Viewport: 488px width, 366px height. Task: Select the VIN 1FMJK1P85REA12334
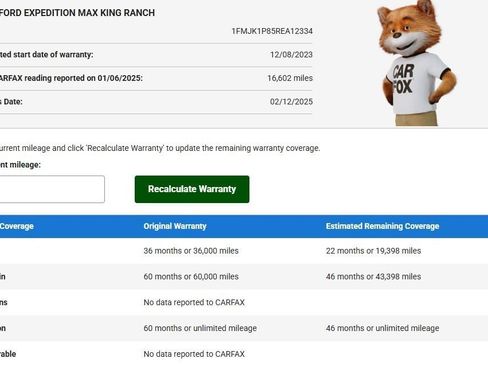272,31
